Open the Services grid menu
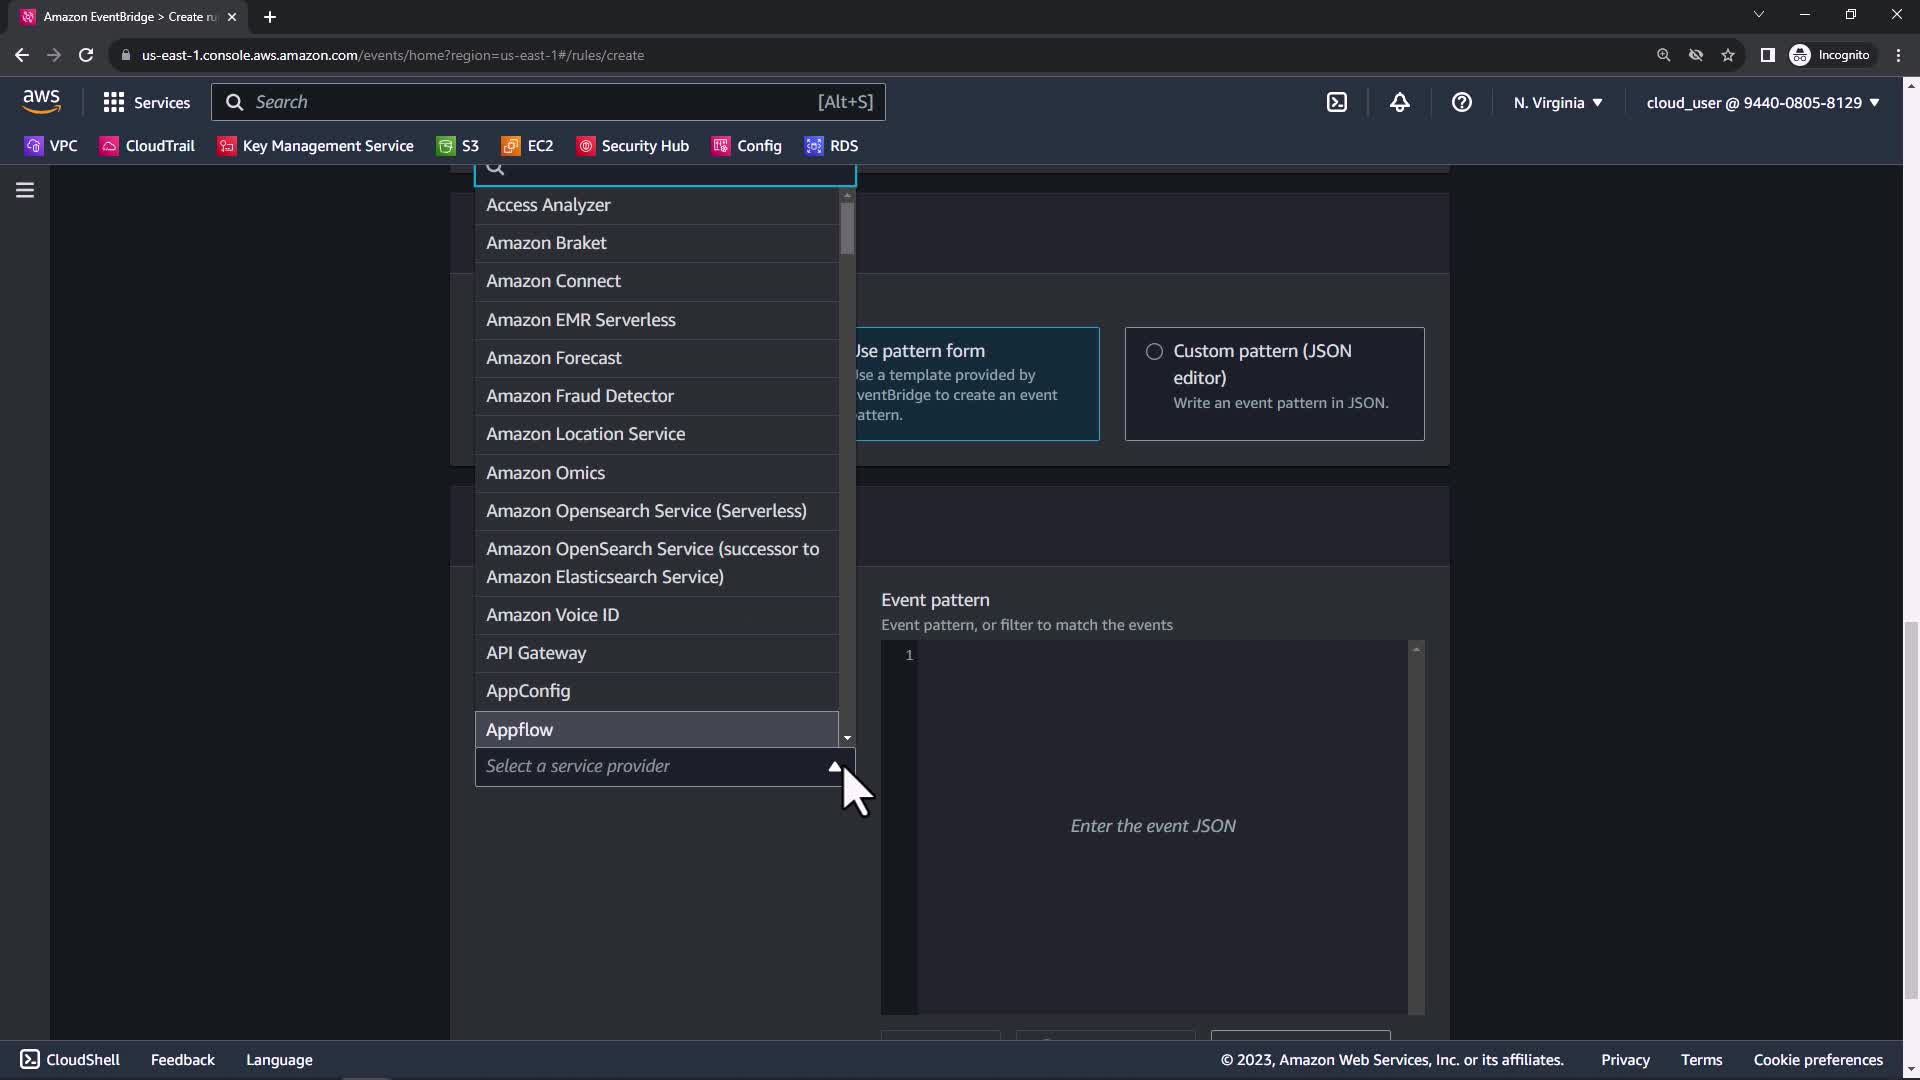Screen dimensions: 1920x1080 tap(146, 102)
